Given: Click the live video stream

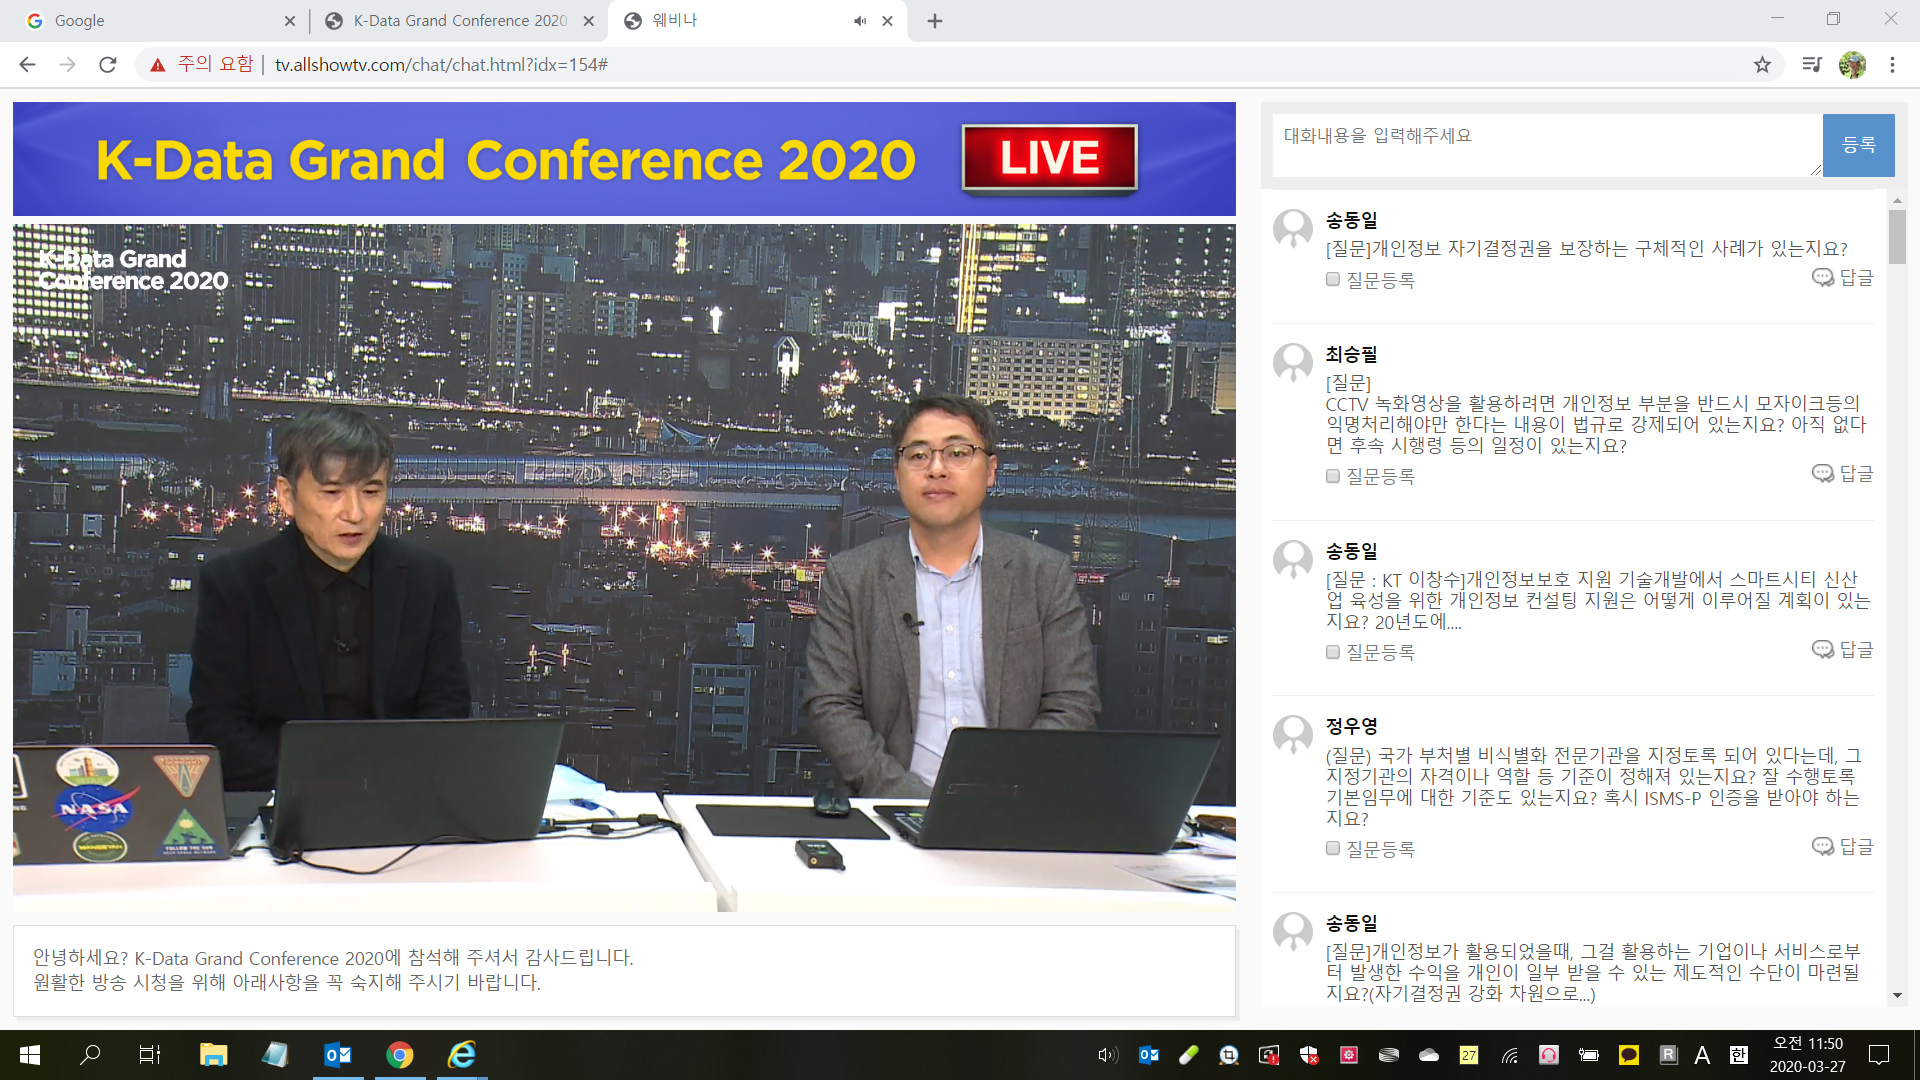Looking at the screenshot, I should [x=624, y=567].
